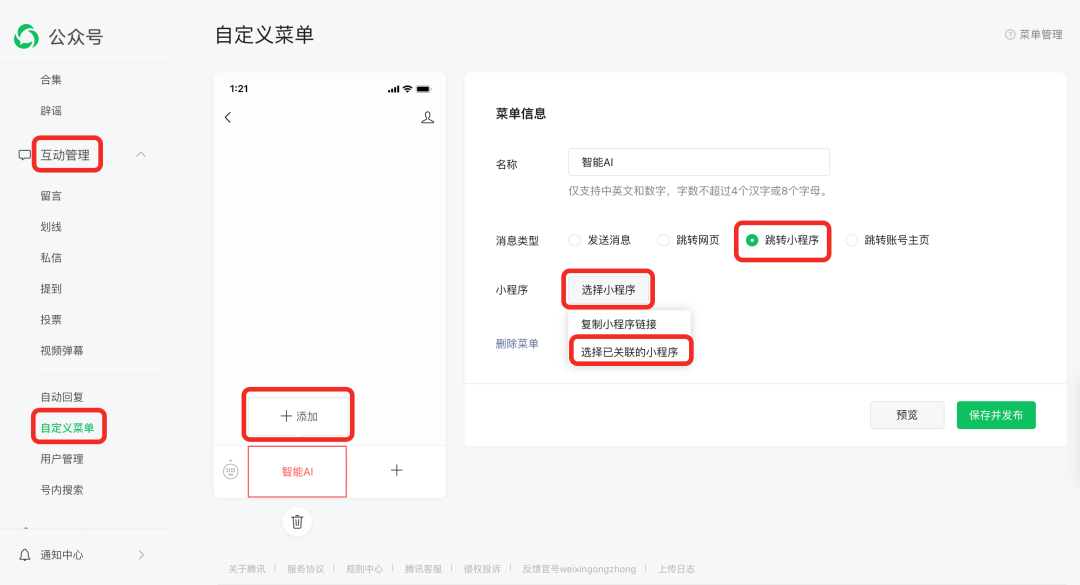The image size is (1080, 585).
Task: Open 投票 in the sidebar
Action: pyautogui.click(x=51, y=320)
